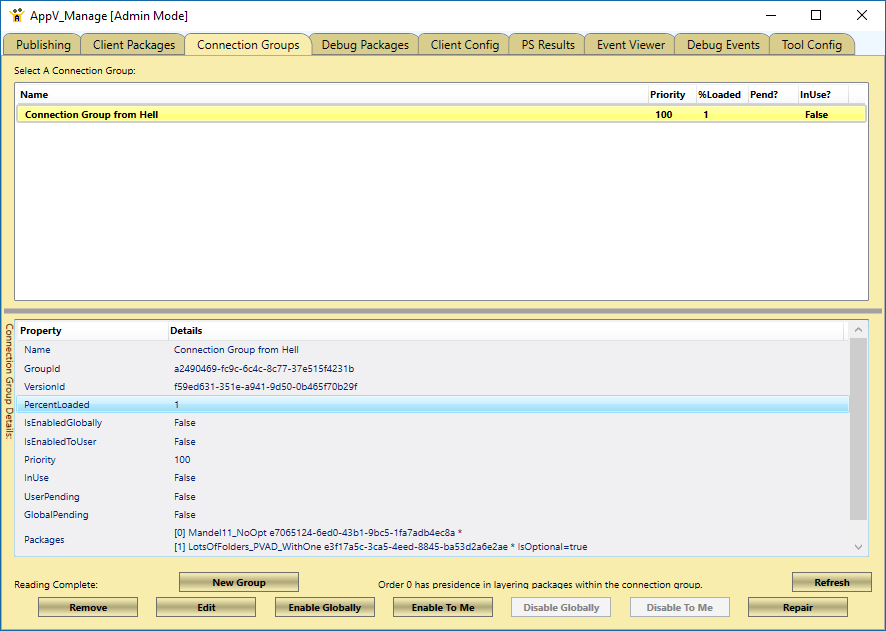Screen dimensions: 886x631
Task: Click the details scrollbar down arrow
Action: [858, 546]
